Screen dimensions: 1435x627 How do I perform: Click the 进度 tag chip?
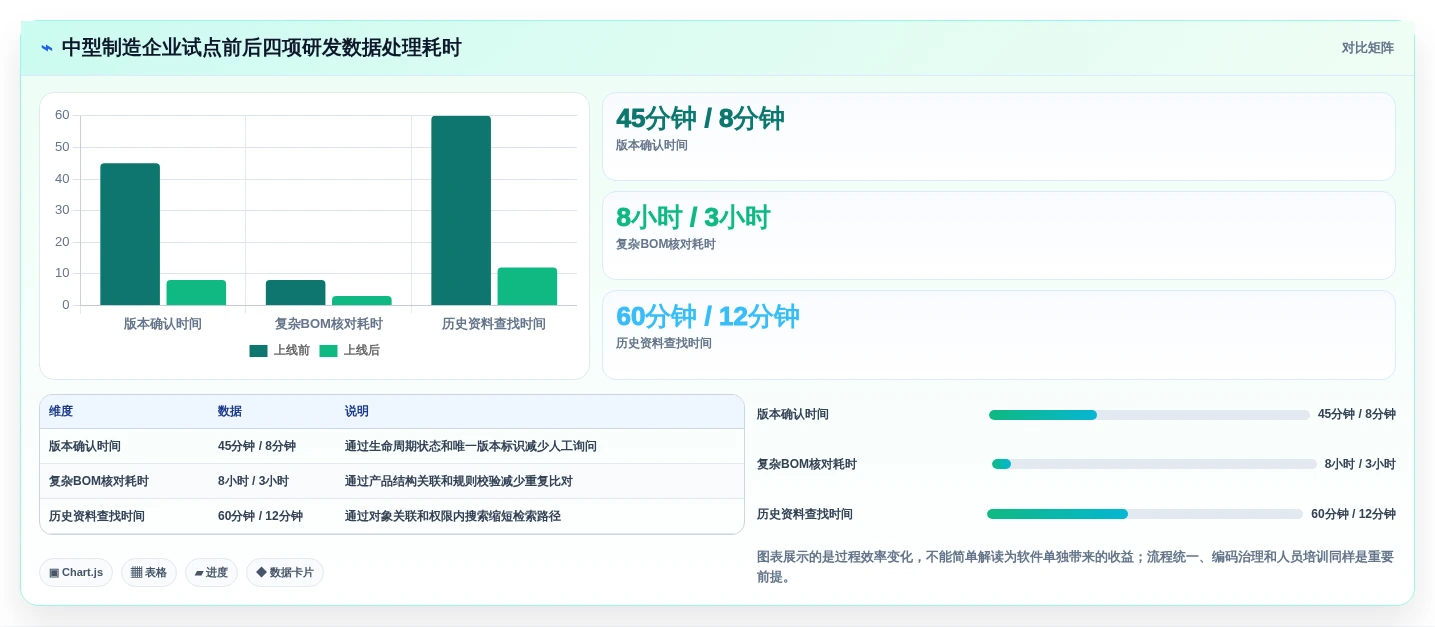tap(211, 572)
